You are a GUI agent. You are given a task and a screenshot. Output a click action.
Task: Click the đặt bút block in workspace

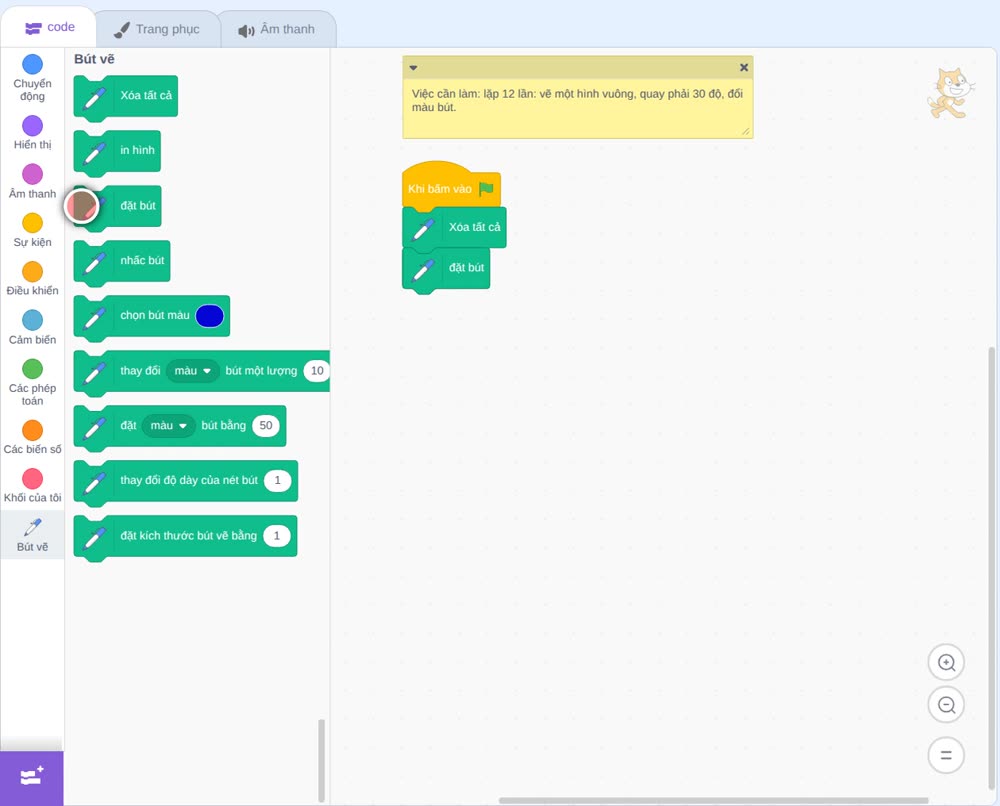(446, 268)
